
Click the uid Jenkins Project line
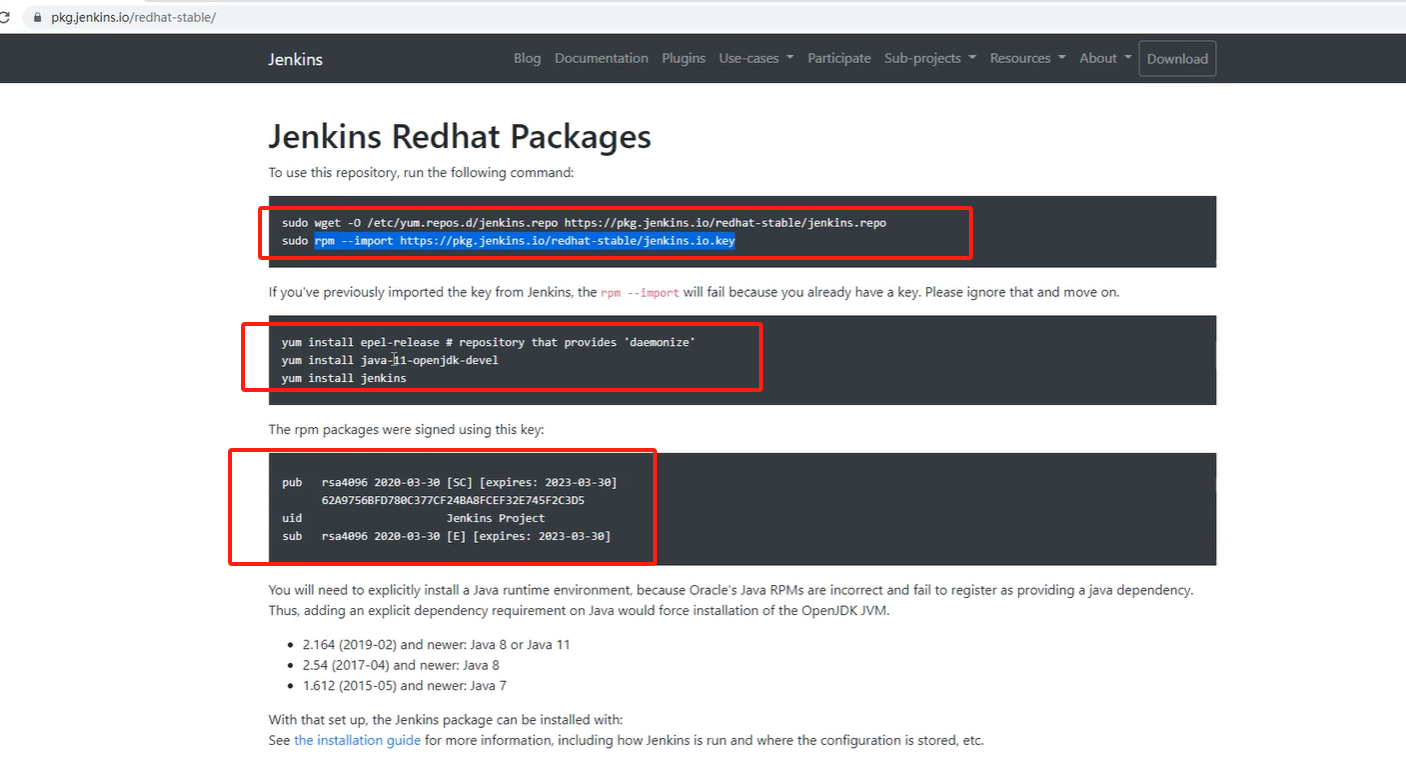click(413, 518)
